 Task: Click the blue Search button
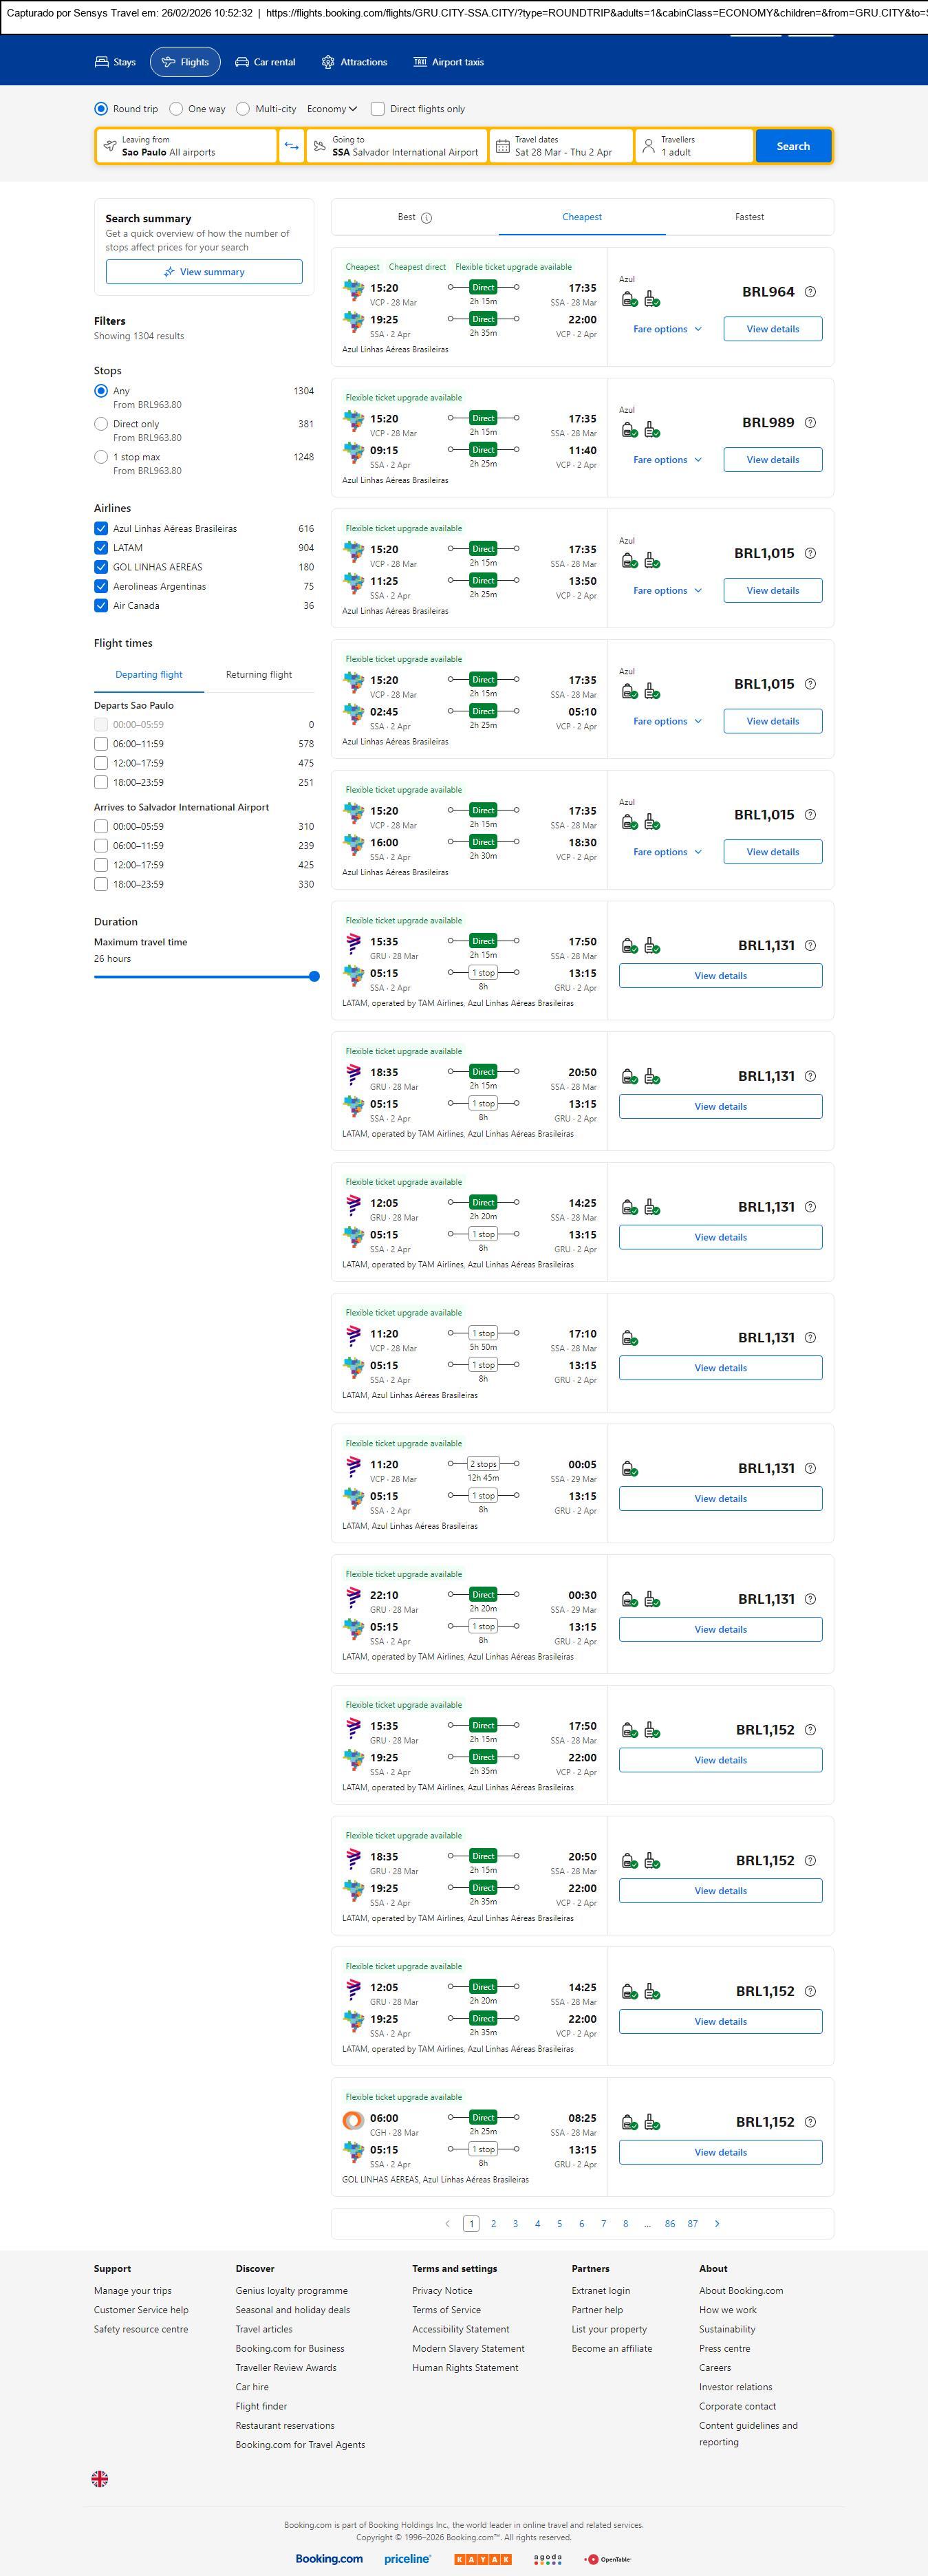tap(793, 146)
